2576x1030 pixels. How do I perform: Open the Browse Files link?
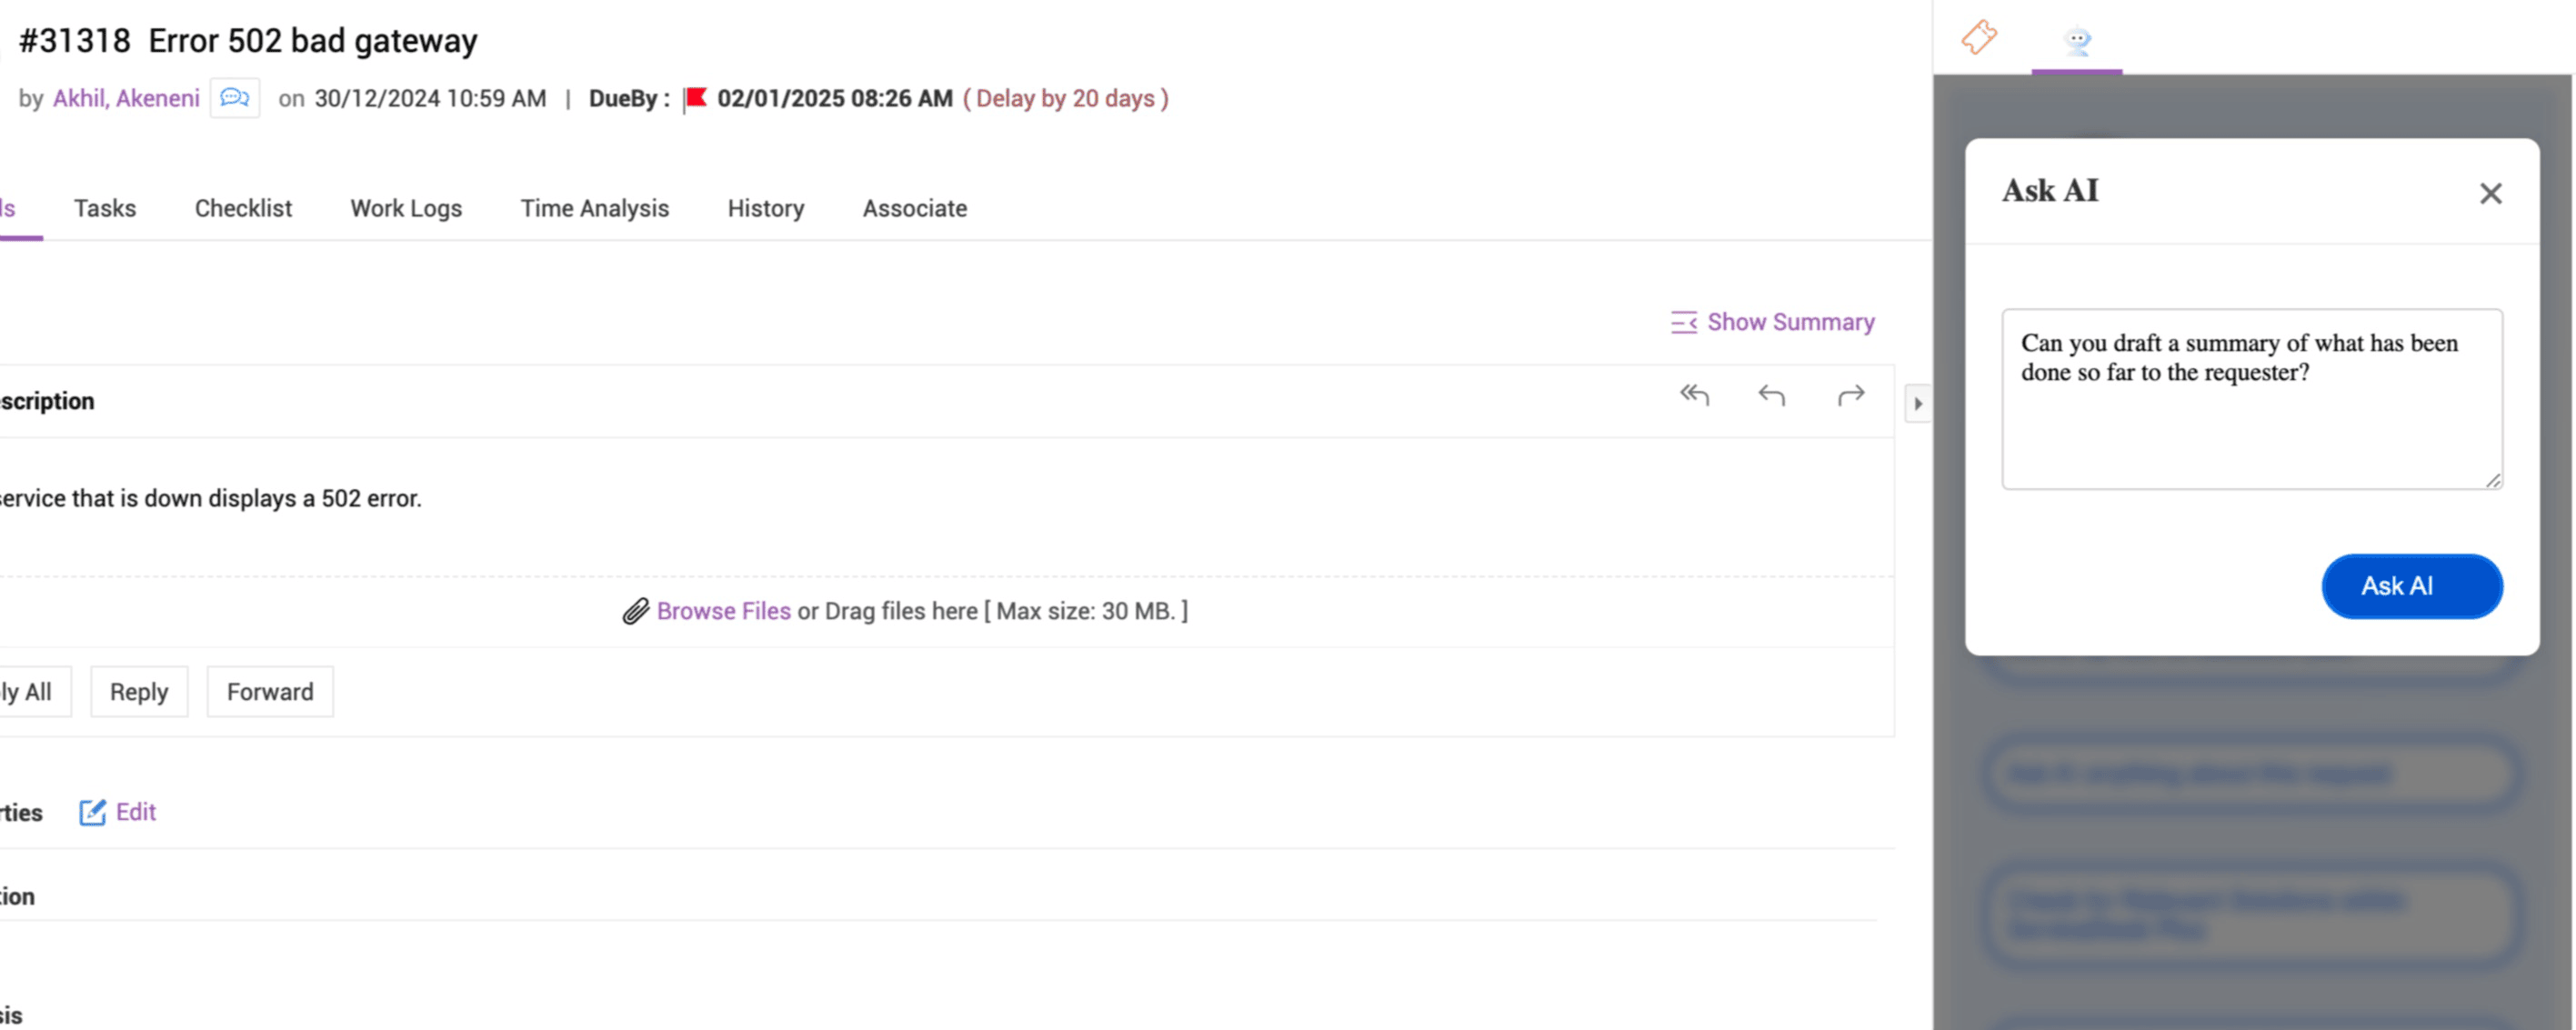pyautogui.click(x=723, y=611)
